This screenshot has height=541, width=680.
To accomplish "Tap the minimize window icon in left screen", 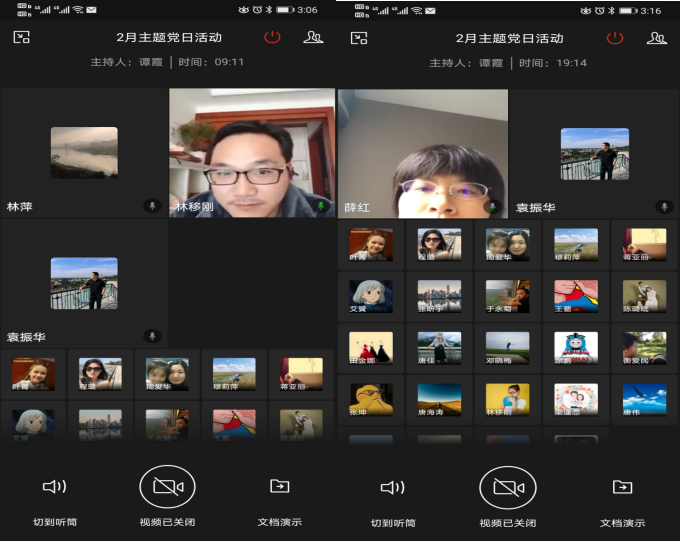I will pyautogui.click(x=21, y=38).
